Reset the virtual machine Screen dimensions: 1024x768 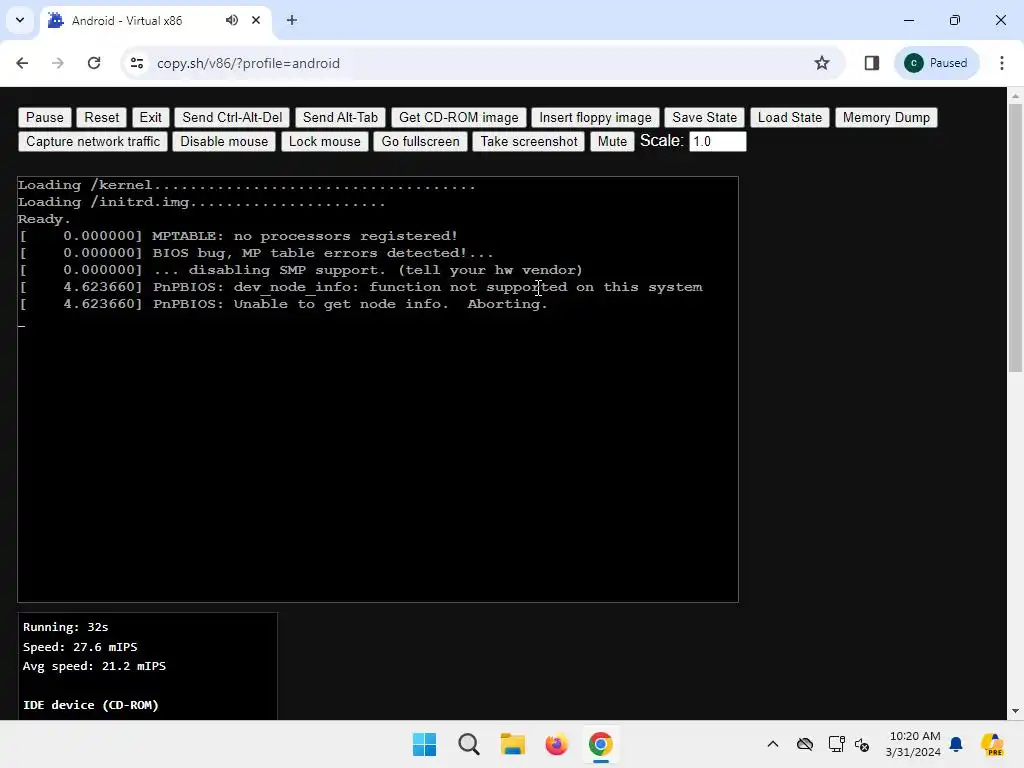coord(102,118)
